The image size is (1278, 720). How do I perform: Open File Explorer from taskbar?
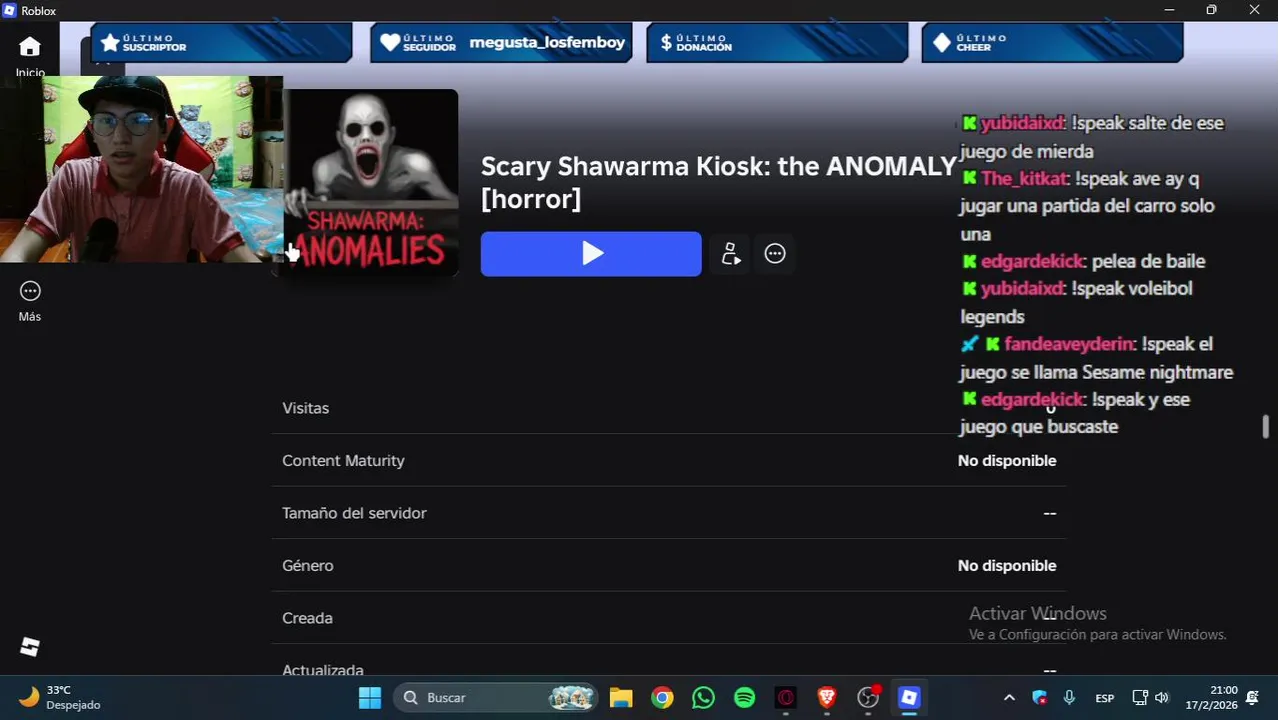[621, 697]
